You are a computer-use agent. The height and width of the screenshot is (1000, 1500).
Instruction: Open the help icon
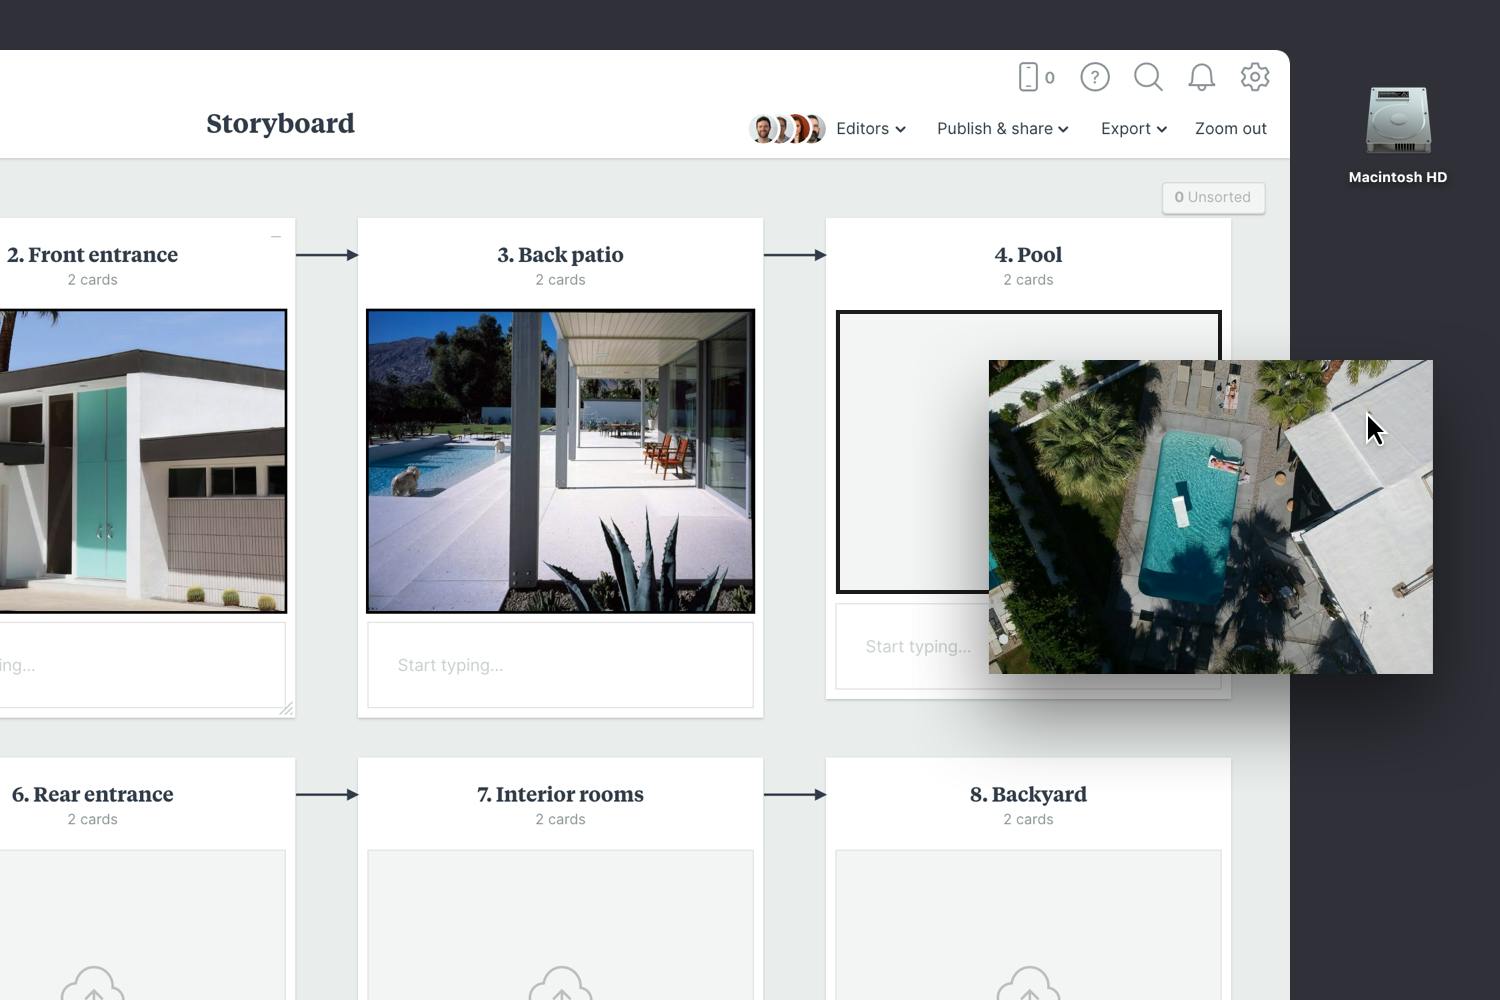tap(1094, 76)
